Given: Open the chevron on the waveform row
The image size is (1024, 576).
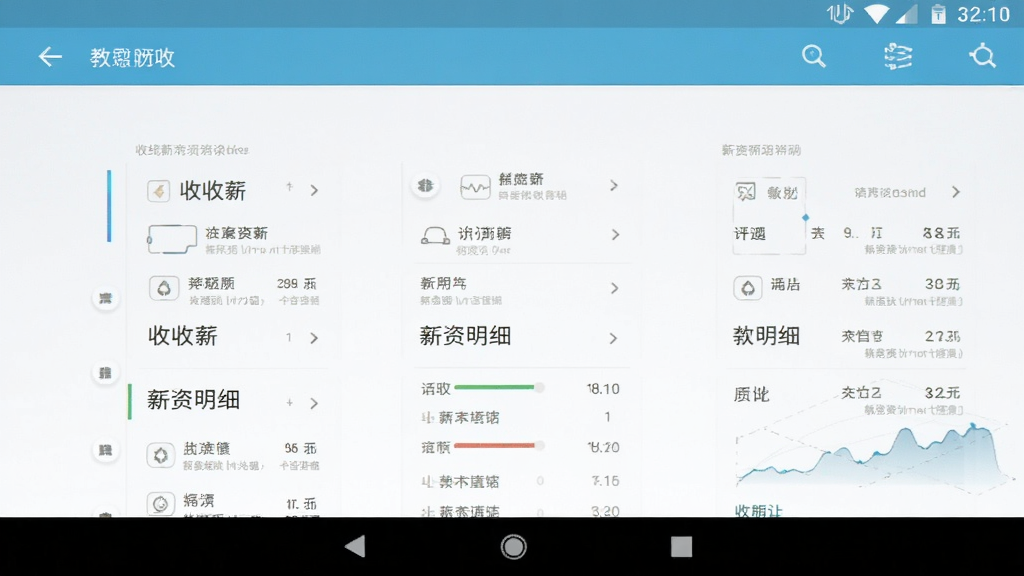Looking at the screenshot, I should pyautogui.click(x=614, y=185).
